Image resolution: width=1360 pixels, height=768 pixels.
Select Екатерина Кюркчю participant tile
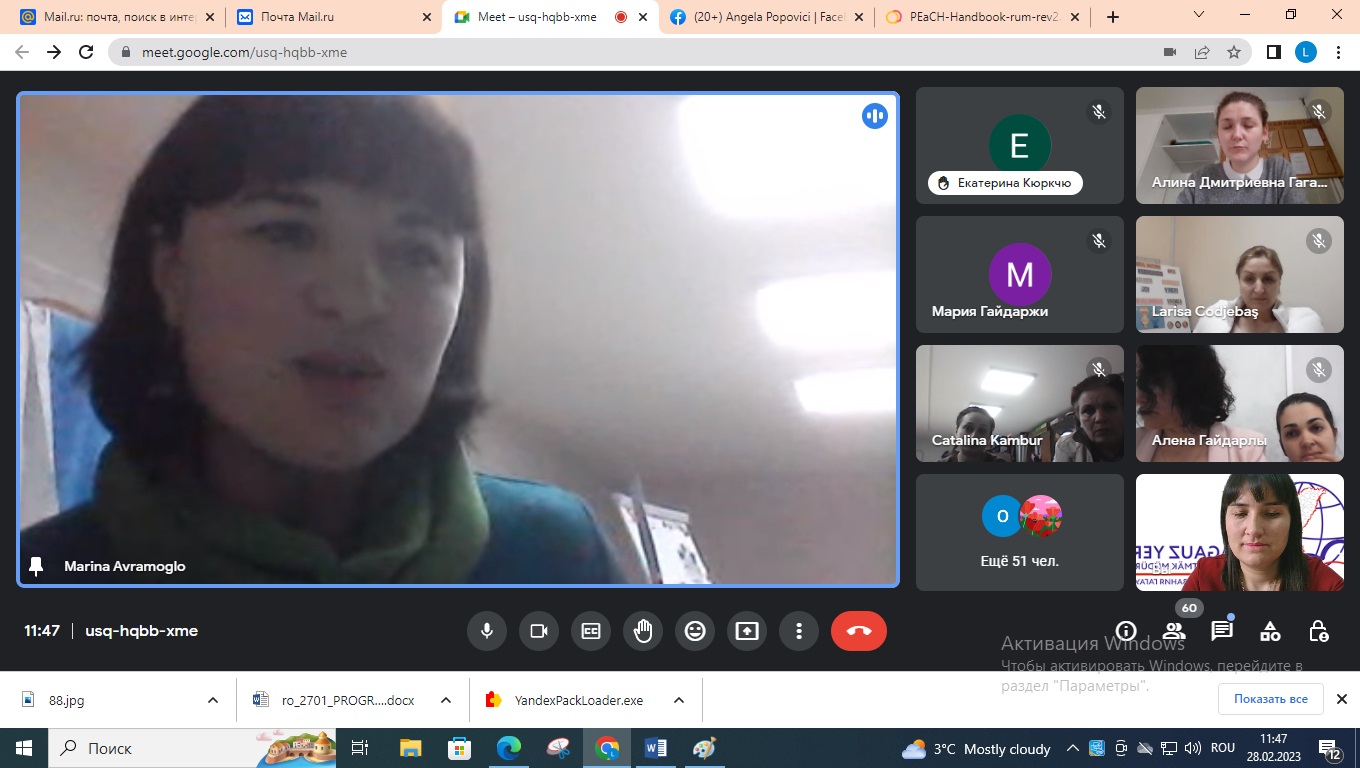coord(1020,146)
